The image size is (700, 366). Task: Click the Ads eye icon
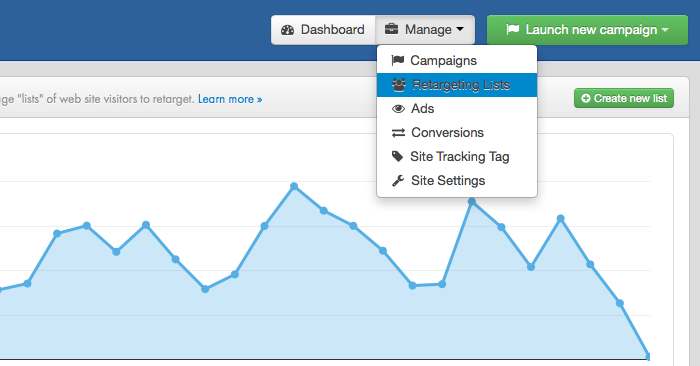pos(398,109)
